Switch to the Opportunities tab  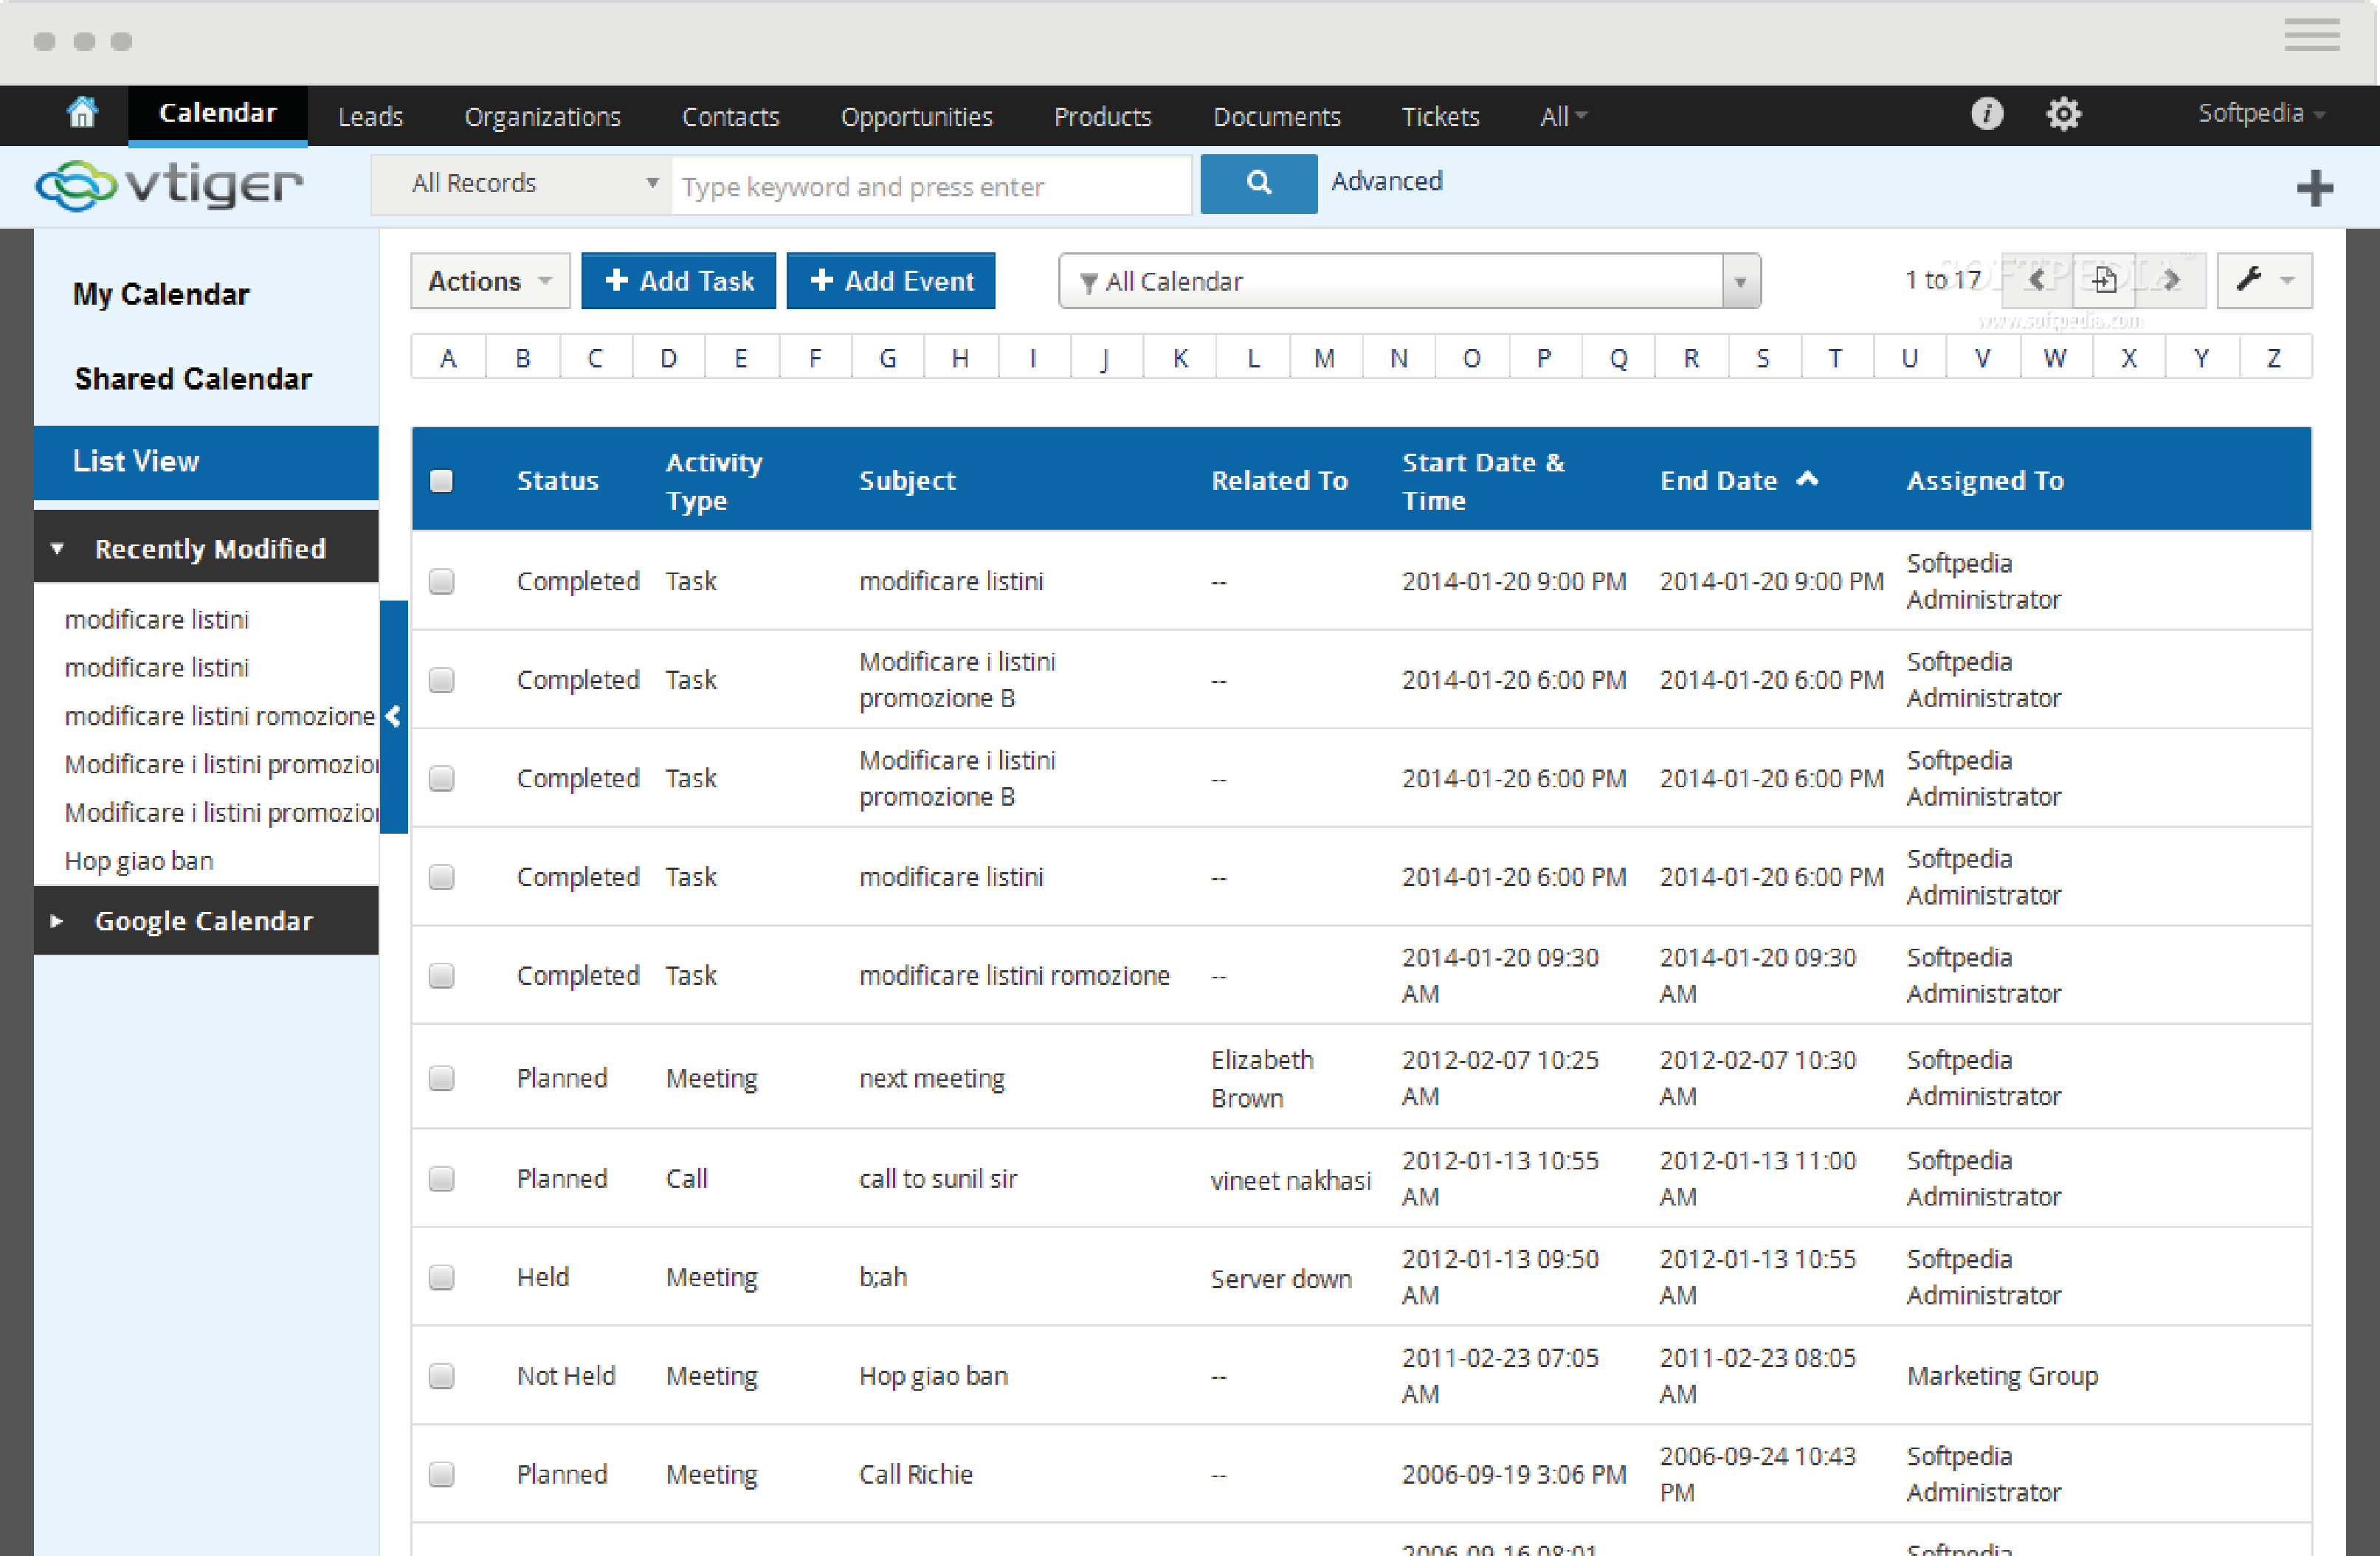pos(916,117)
